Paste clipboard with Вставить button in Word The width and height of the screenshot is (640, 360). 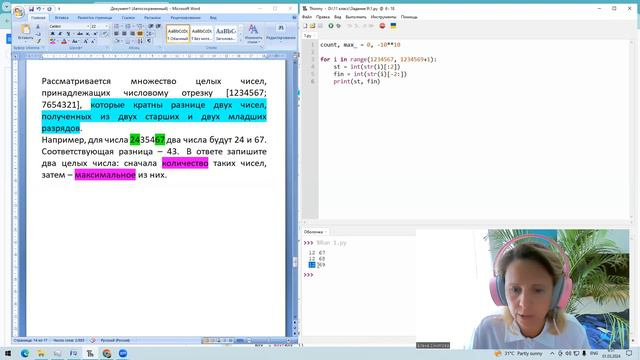coord(25,32)
